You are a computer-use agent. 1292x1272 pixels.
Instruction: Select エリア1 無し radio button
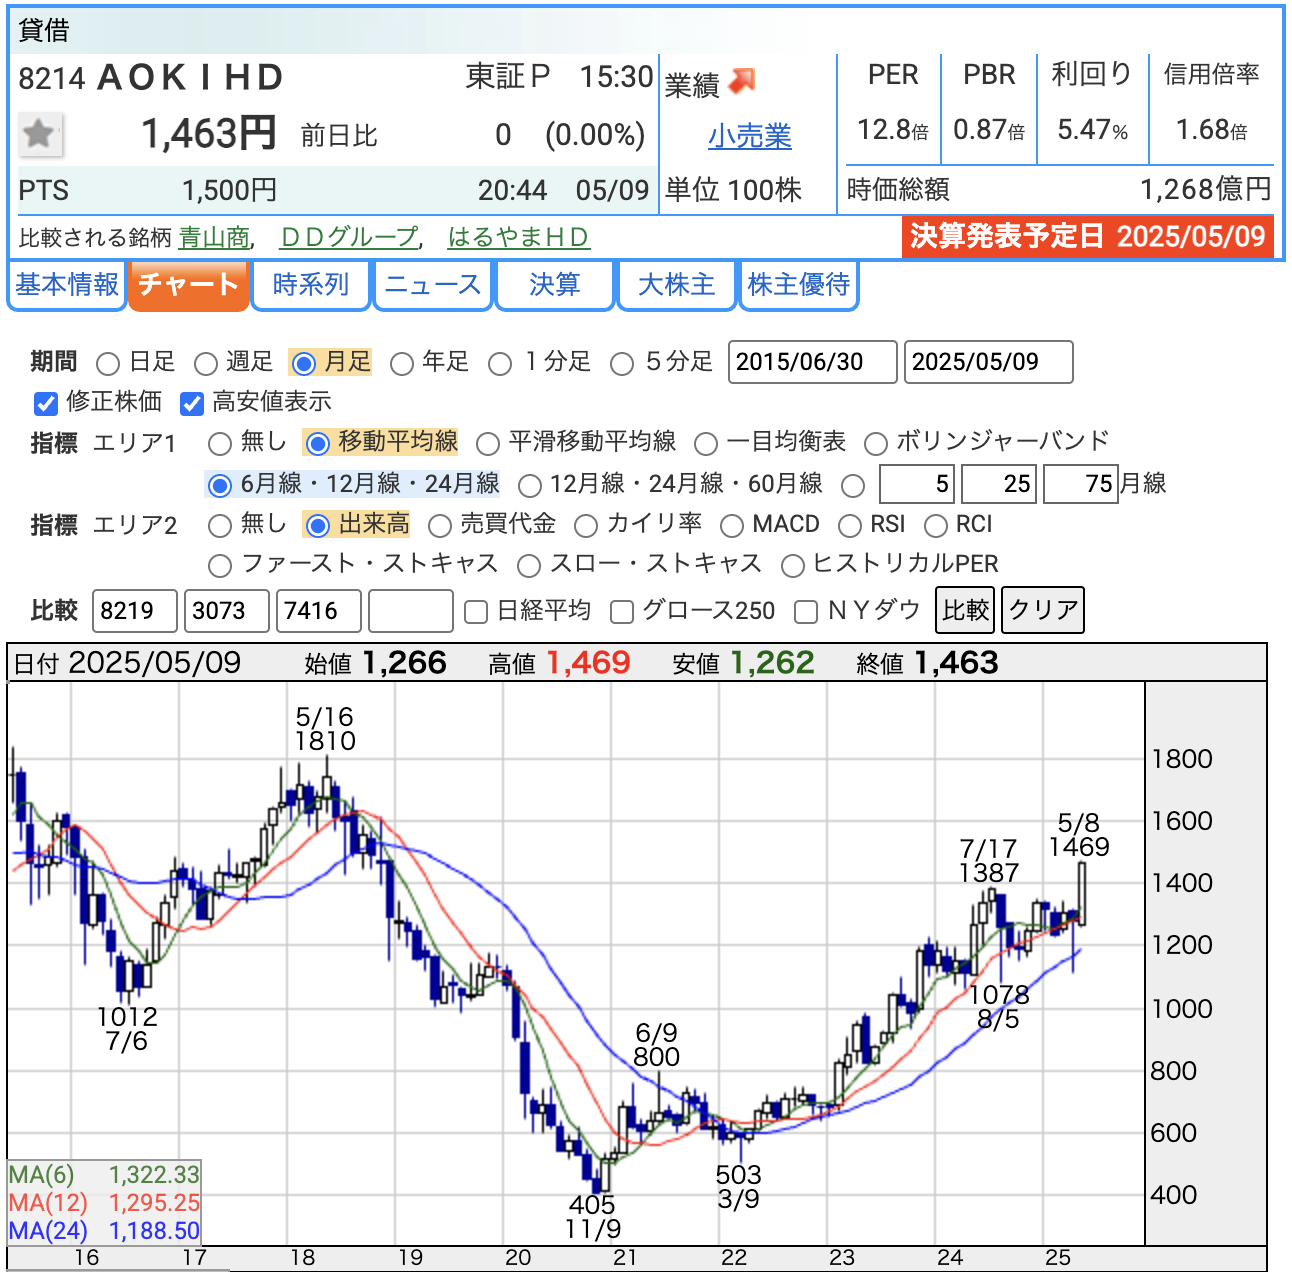tap(219, 443)
